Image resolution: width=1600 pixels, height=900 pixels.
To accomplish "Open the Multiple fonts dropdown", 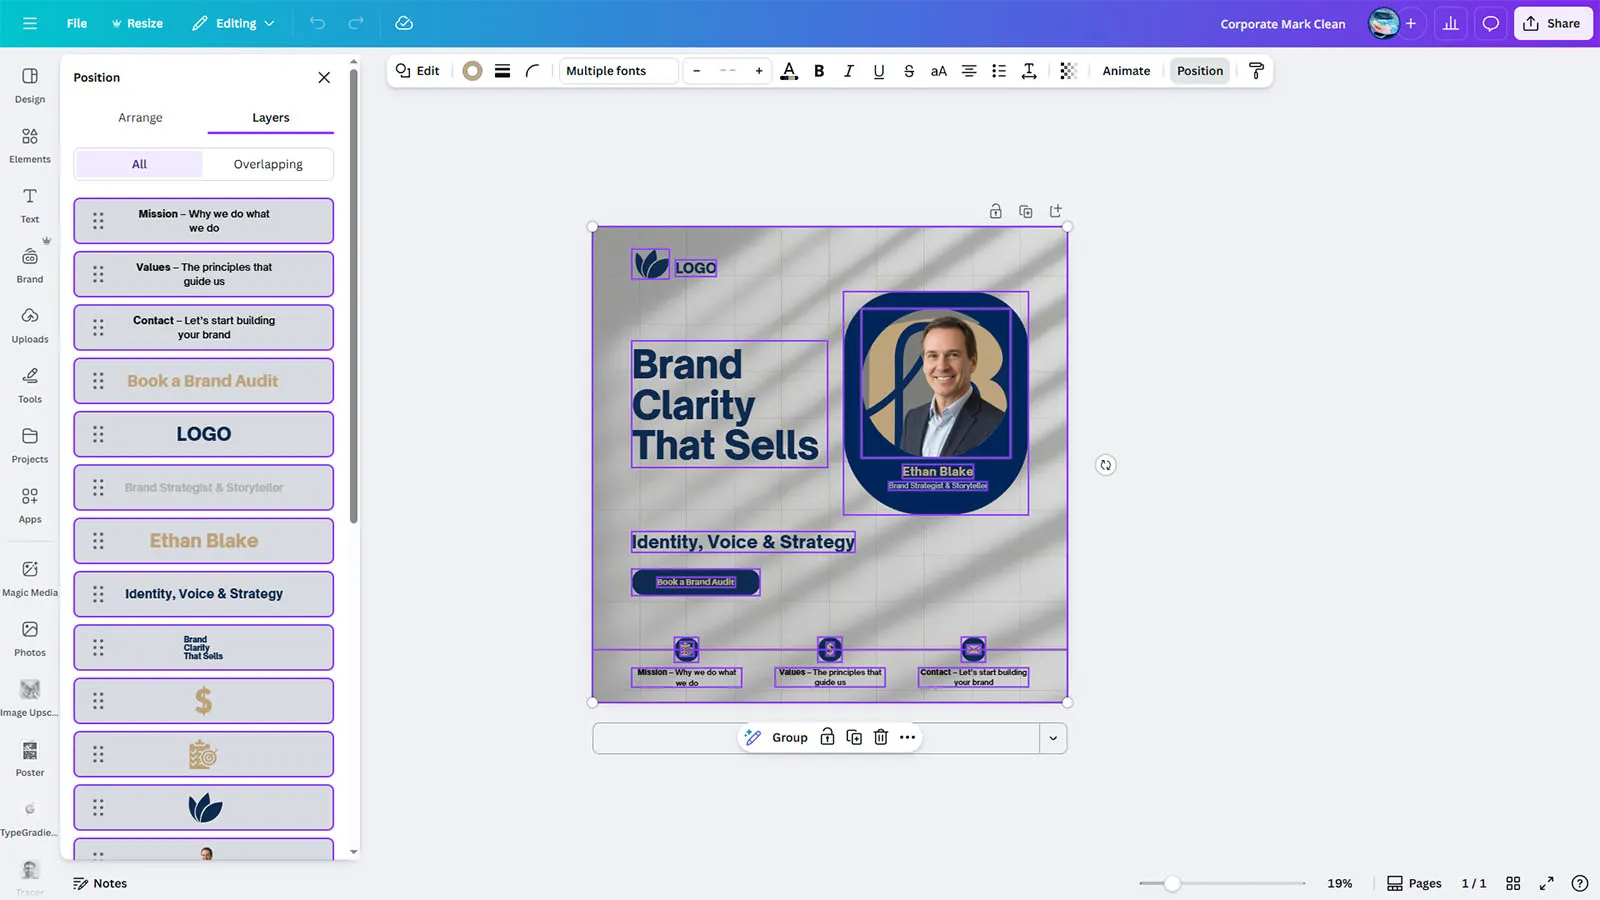I will (618, 71).
